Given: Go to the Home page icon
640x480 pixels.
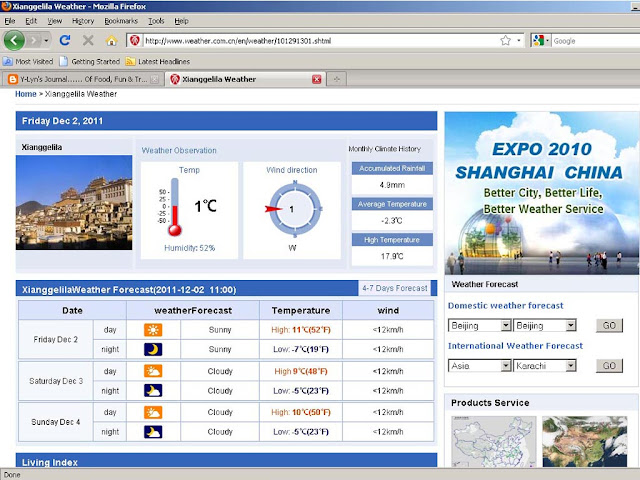Looking at the screenshot, I should (111, 40).
